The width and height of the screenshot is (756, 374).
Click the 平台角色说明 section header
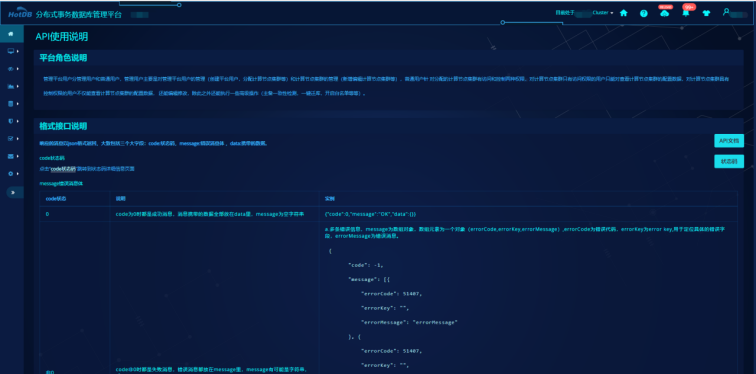63,58
